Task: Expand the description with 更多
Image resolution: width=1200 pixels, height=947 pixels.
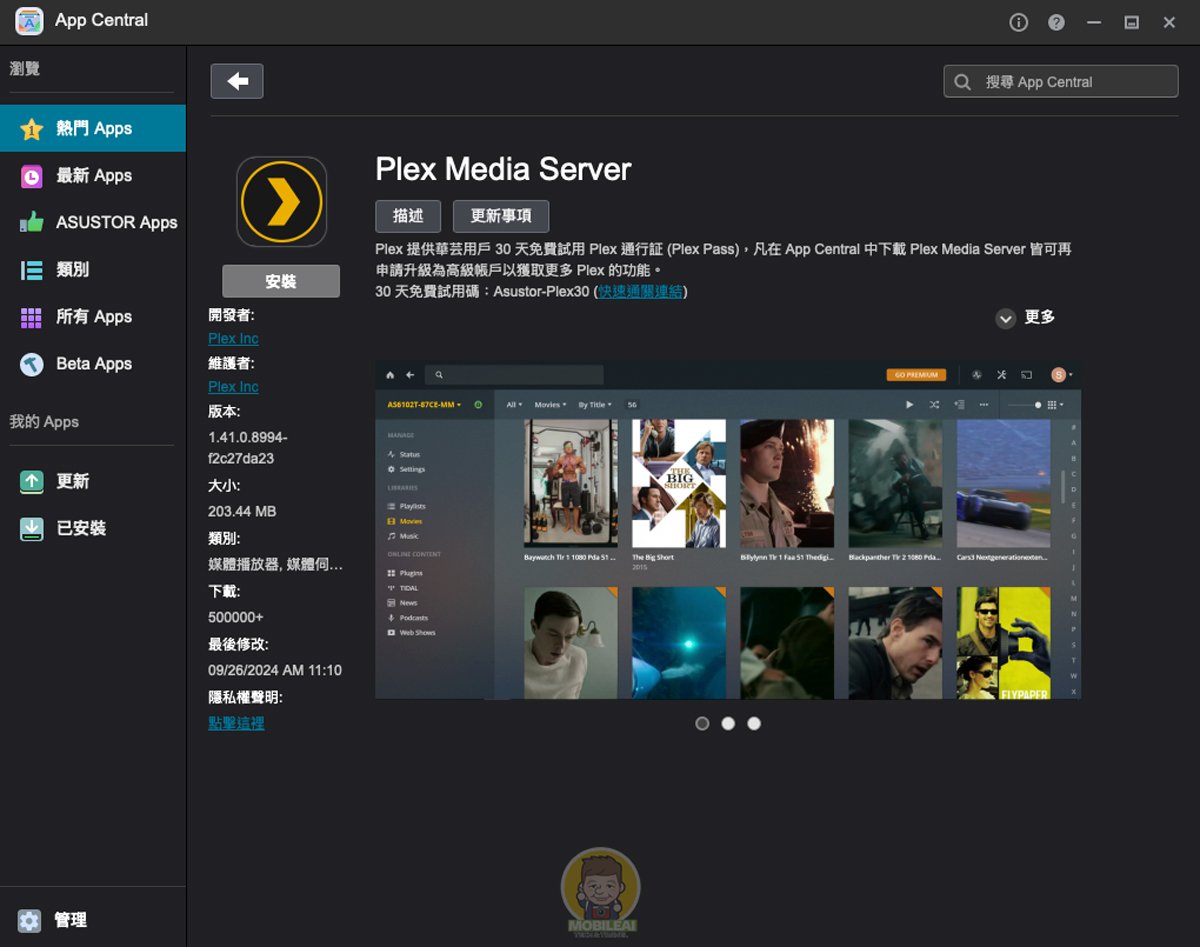Action: pyautogui.click(x=1026, y=317)
